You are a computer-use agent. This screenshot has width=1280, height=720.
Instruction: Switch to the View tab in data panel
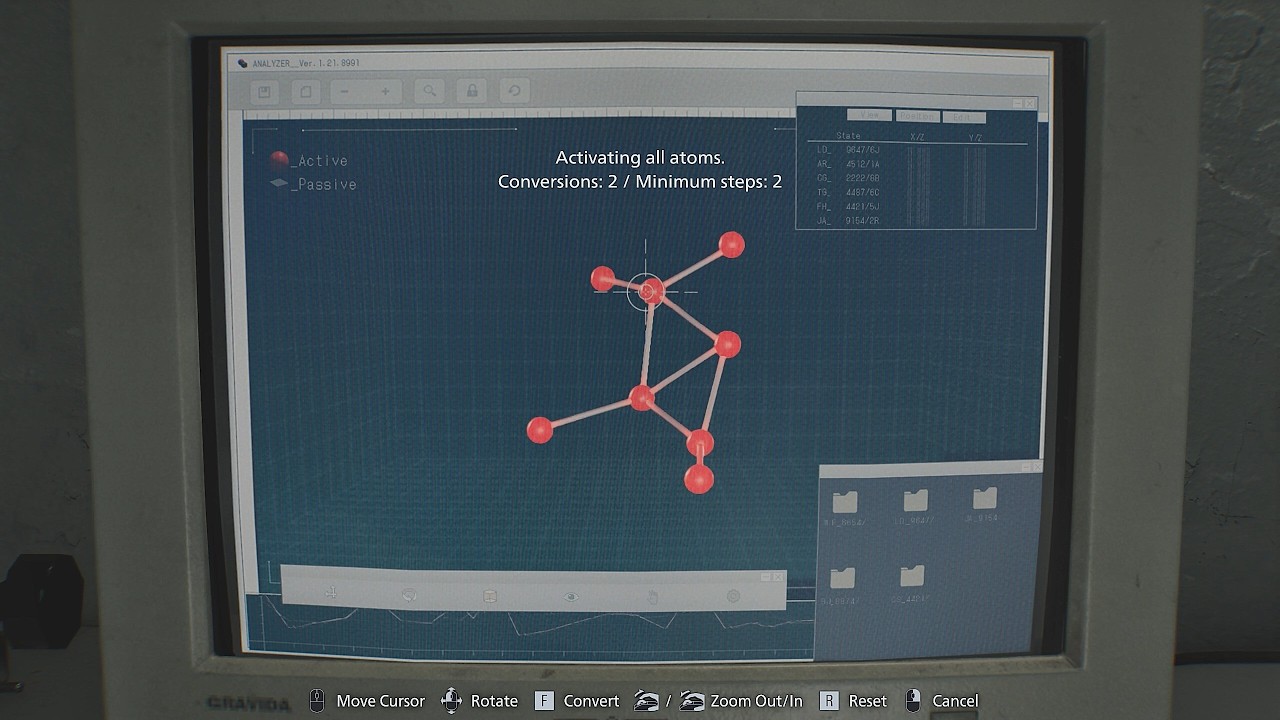coord(869,116)
